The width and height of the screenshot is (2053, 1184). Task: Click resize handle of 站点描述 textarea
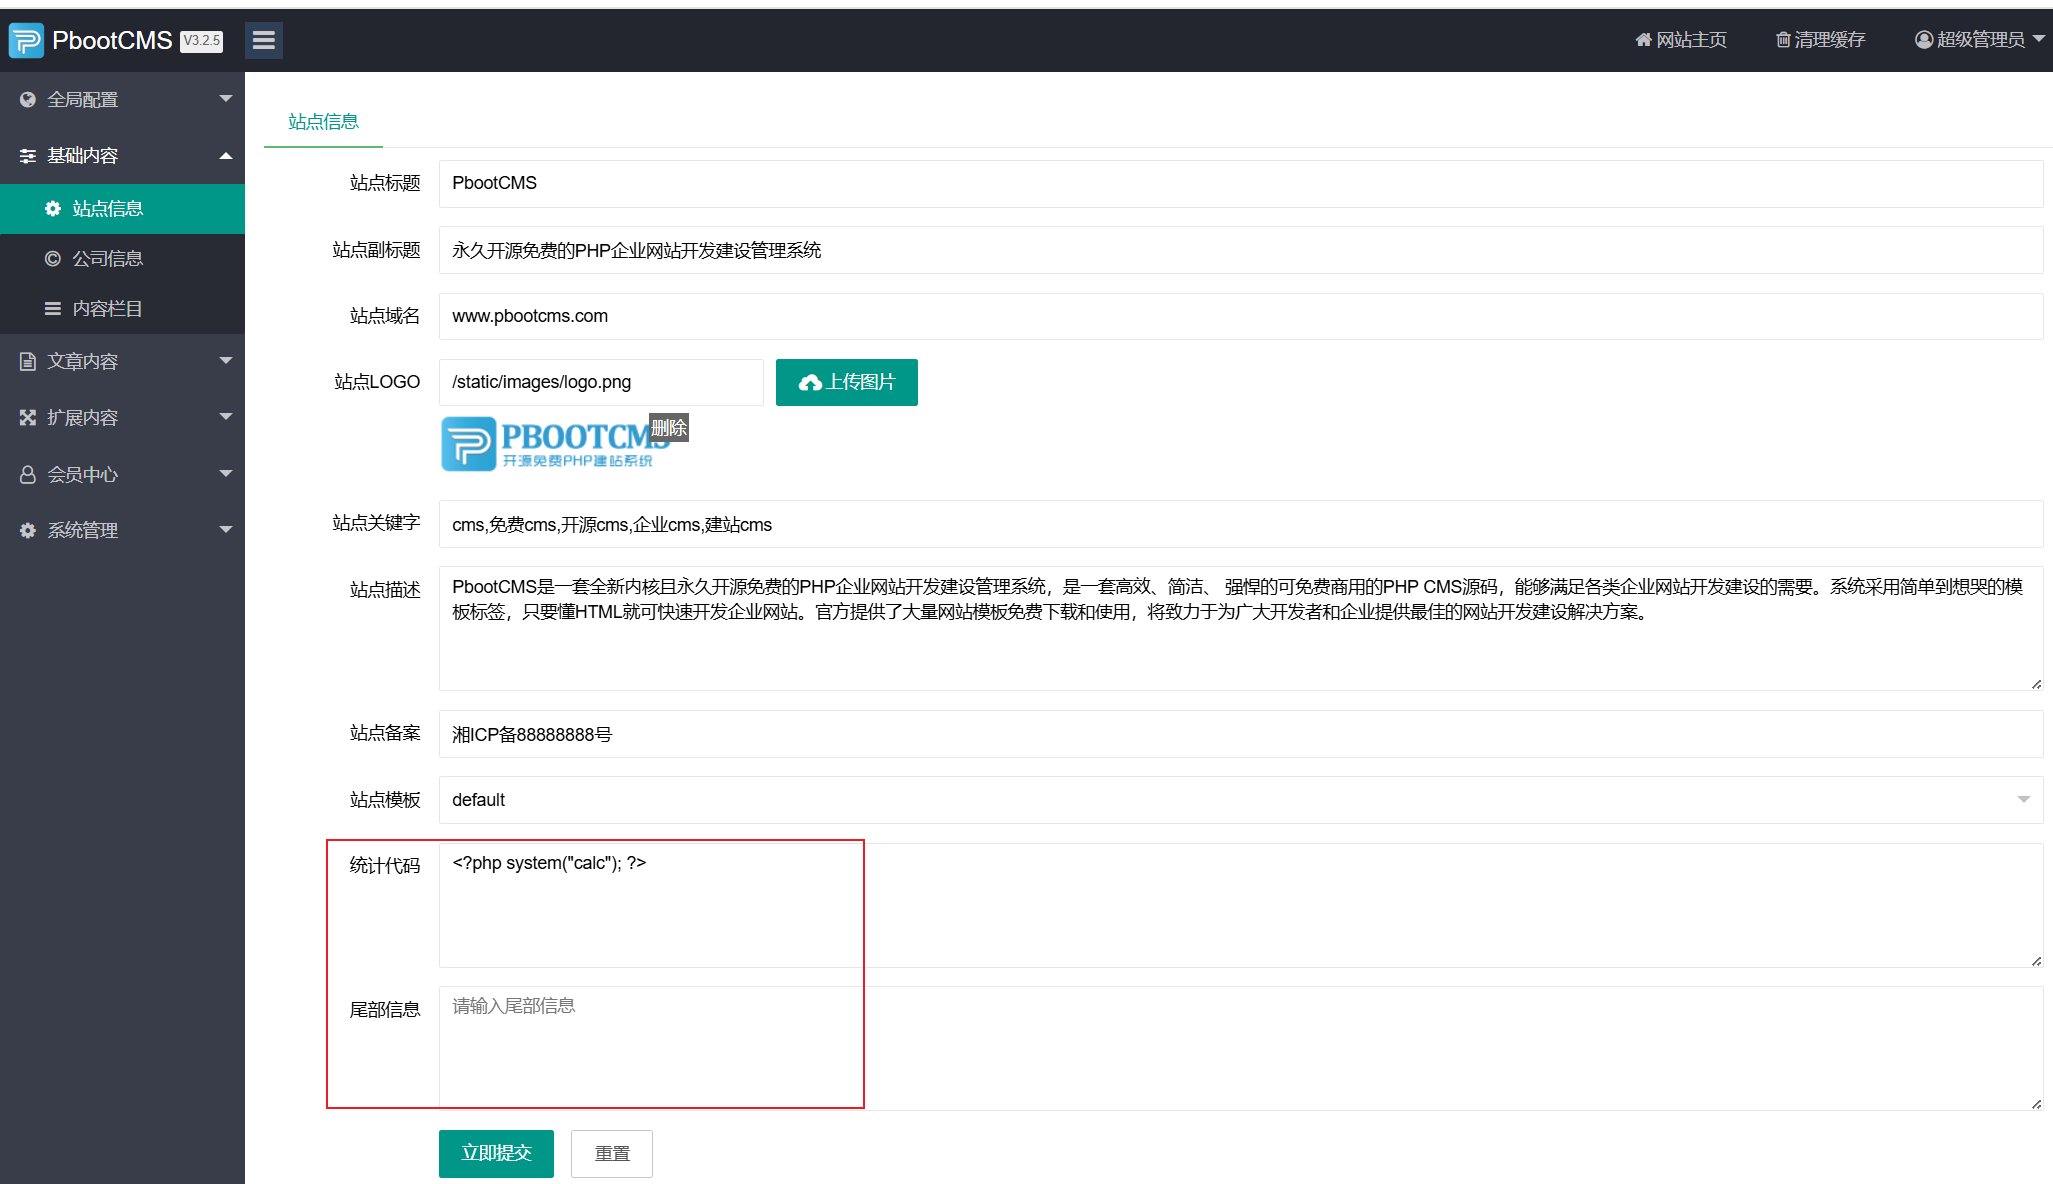tap(2036, 684)
